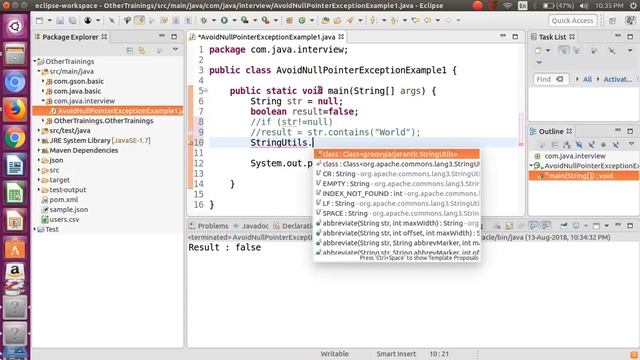640x360 pixels.
Task: Click Display Selected Console icon
Action: point(576,226)
